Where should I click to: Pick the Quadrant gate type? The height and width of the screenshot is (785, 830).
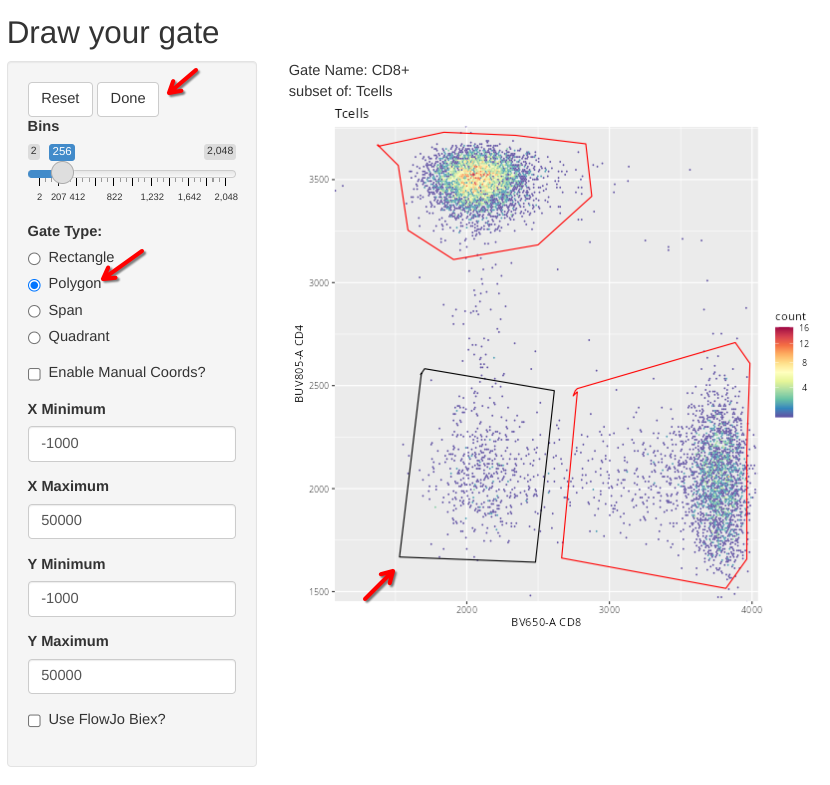35,338
